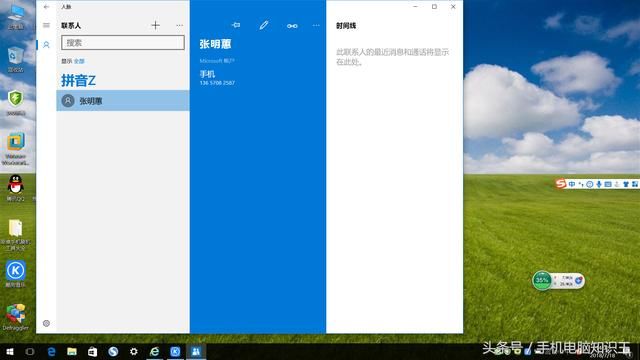
Task: Open Settings gear on taskbar
Action: pyautogui.click(x=133, y=351)
